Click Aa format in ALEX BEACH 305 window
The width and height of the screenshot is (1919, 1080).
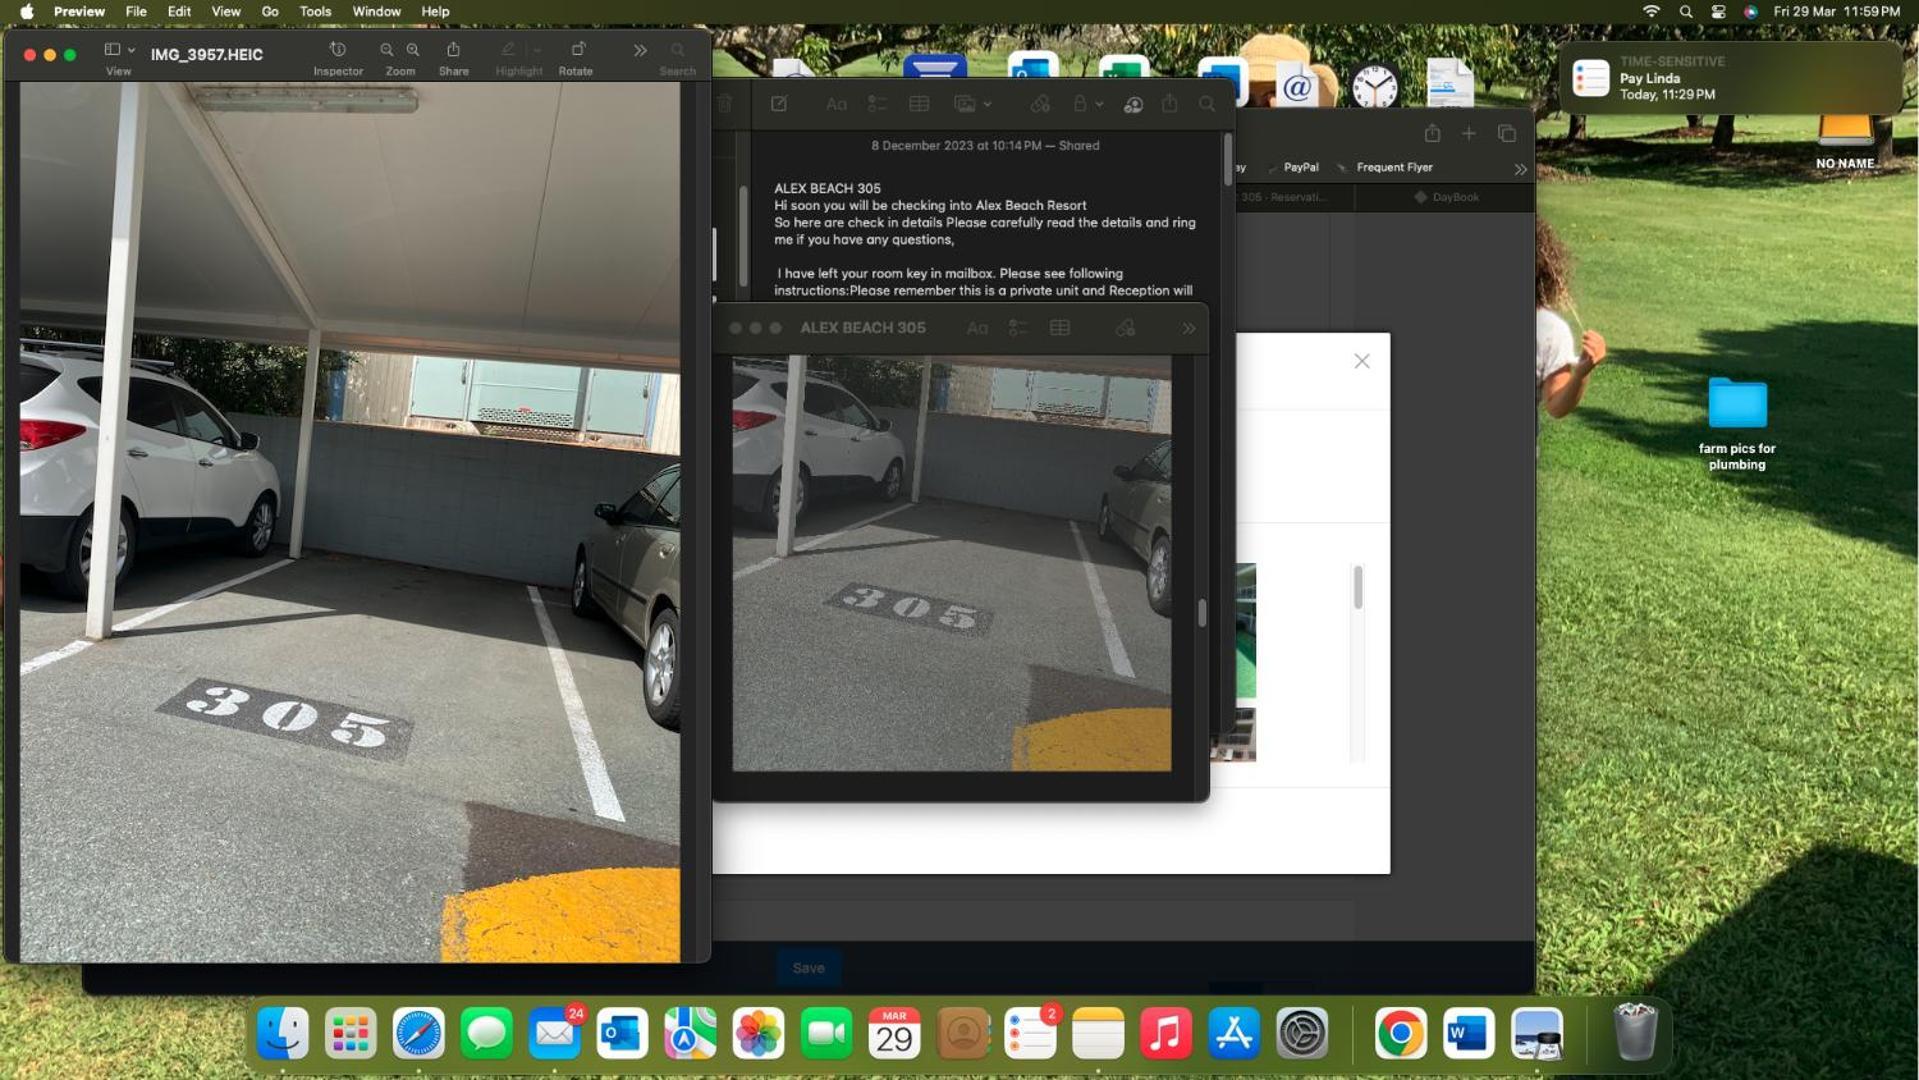[977, 328]
